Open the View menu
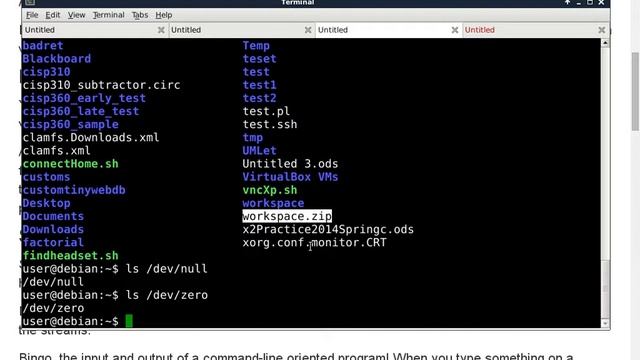 76,15
